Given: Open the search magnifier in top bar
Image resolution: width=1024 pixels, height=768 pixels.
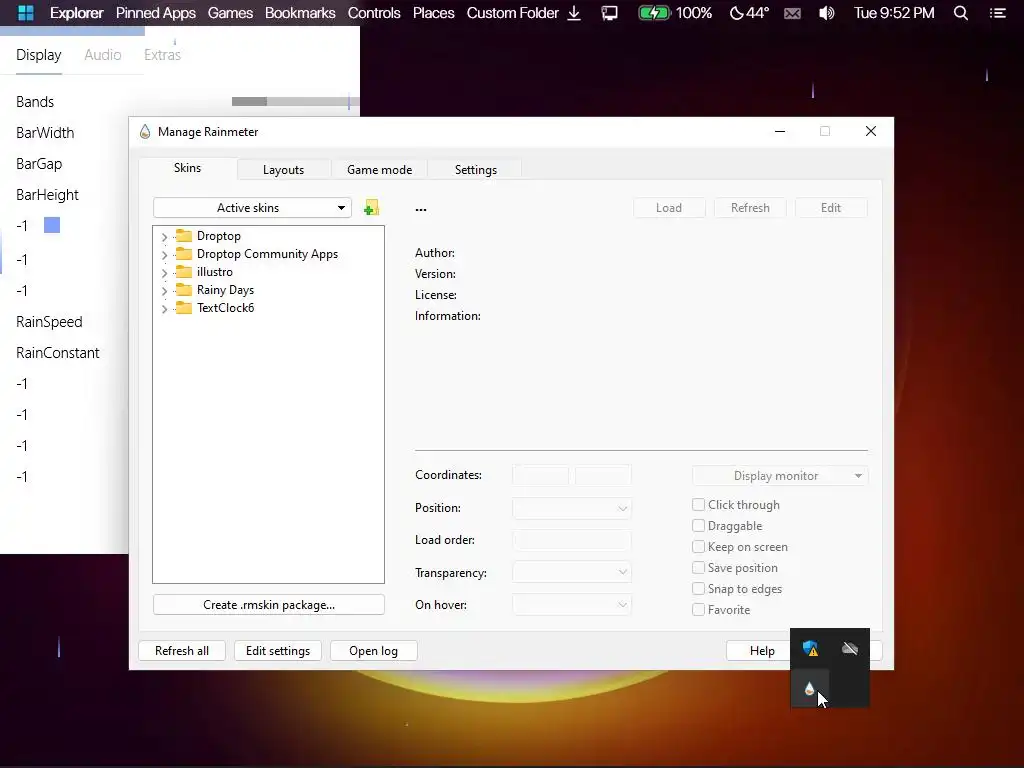Looking at the screenshot, I should click(961, 13).
